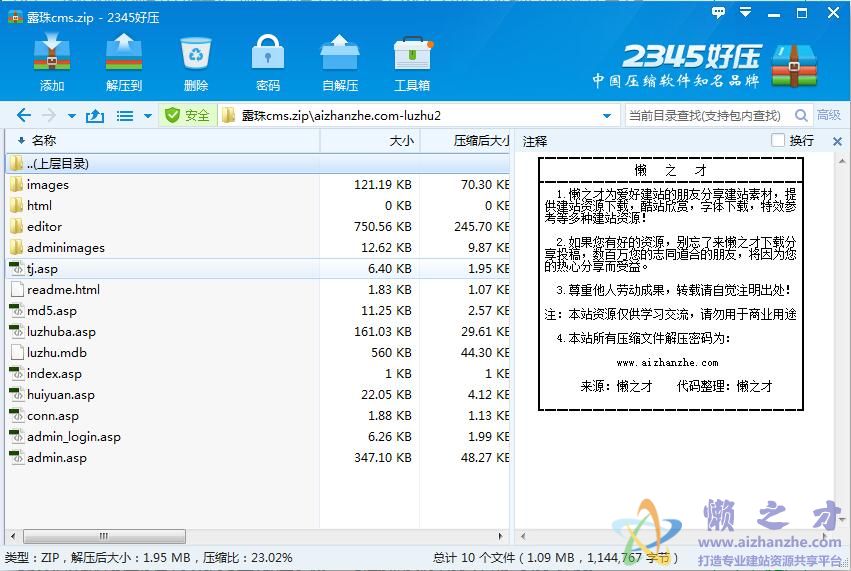Image resolution: width=851 pixels, height=571 pixels.
Task: Click the 347.10 KB size cell
Action: pyautogui.click(x=383, y=458)
